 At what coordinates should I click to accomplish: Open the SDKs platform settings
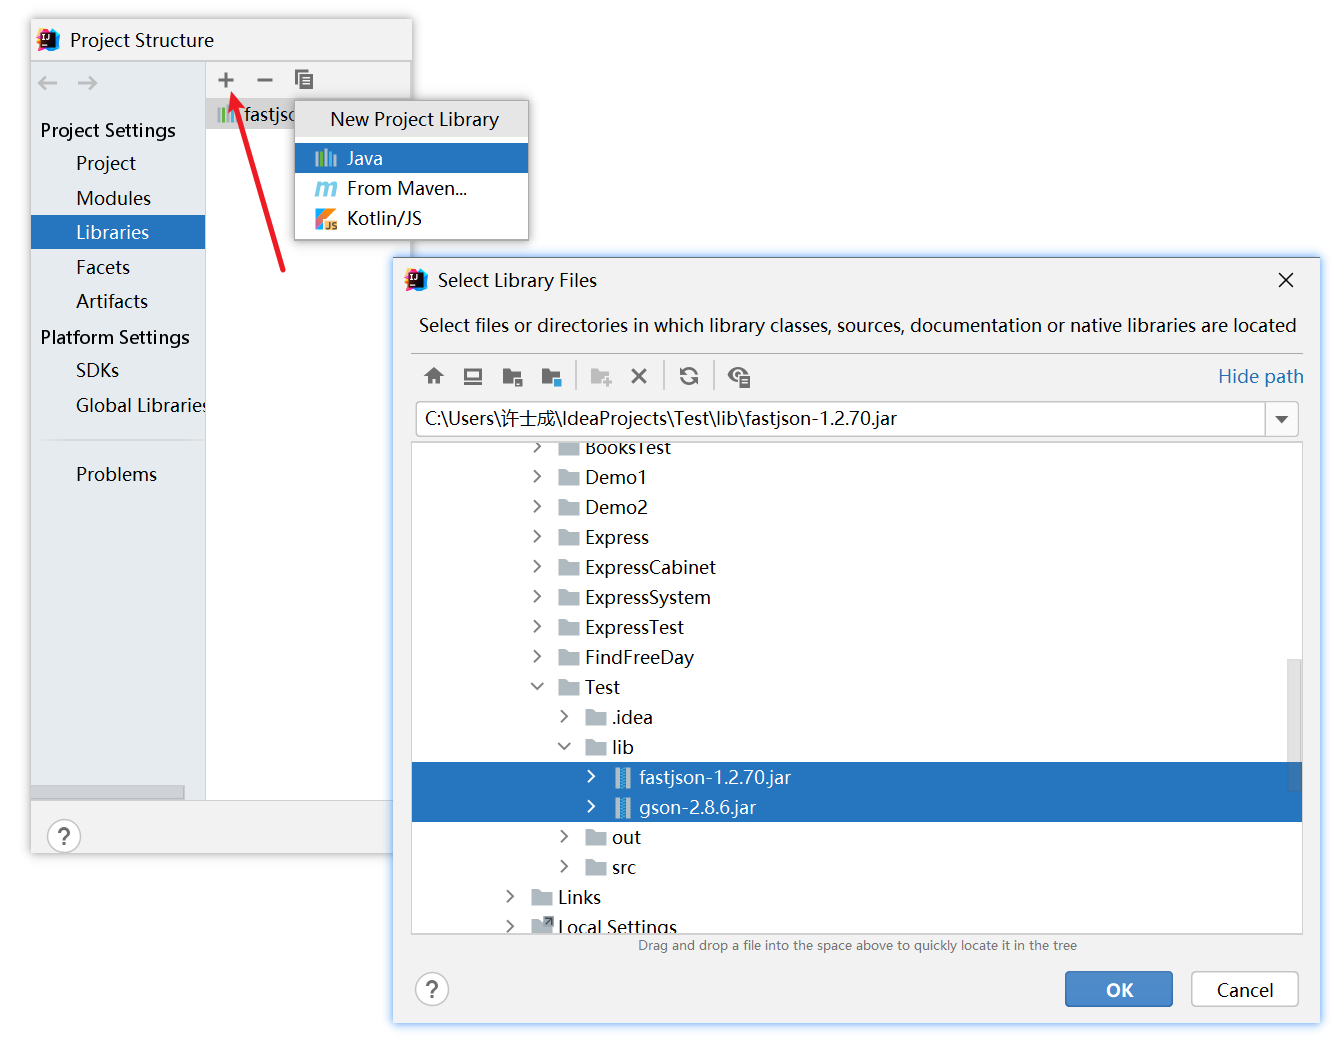pos(97,370)
